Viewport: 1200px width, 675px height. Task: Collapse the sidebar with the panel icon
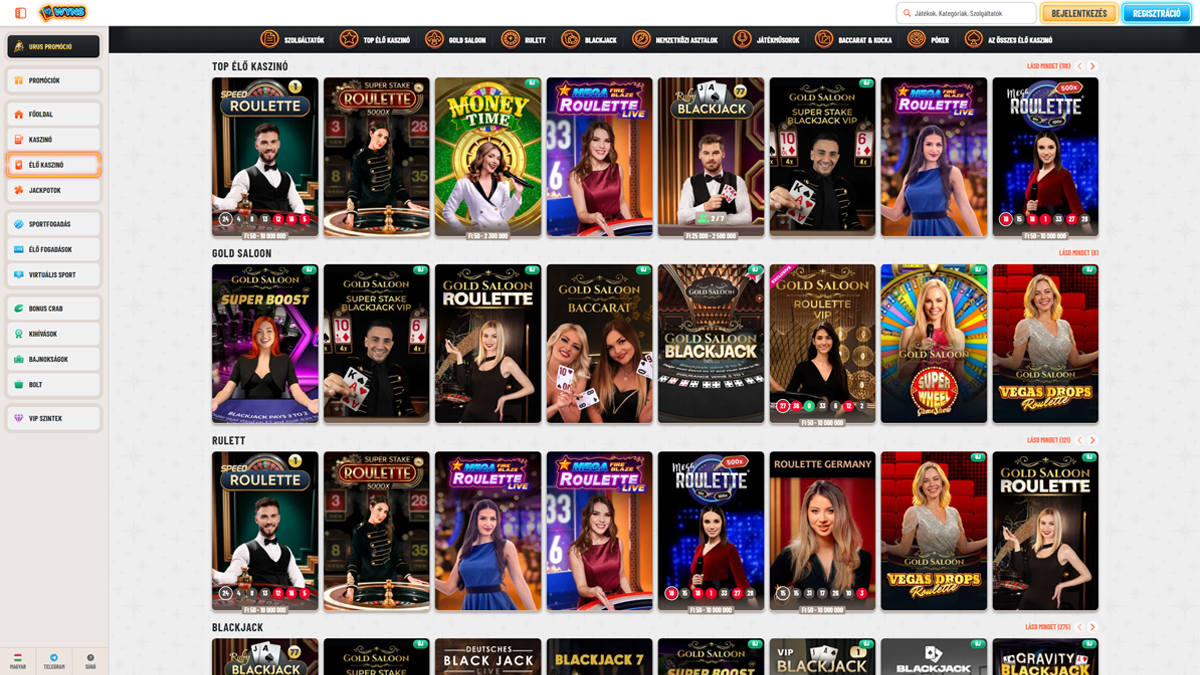pos(21,13)
